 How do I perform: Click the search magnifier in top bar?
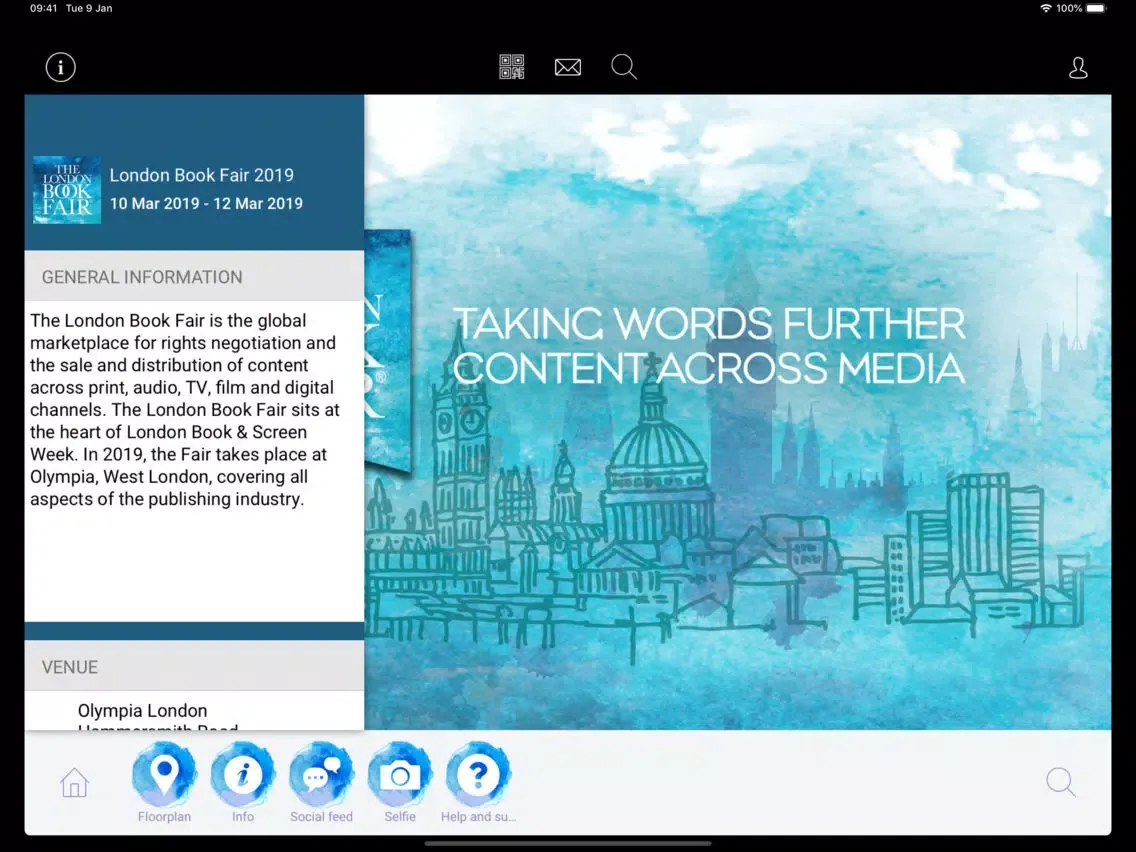pos(624,67)
